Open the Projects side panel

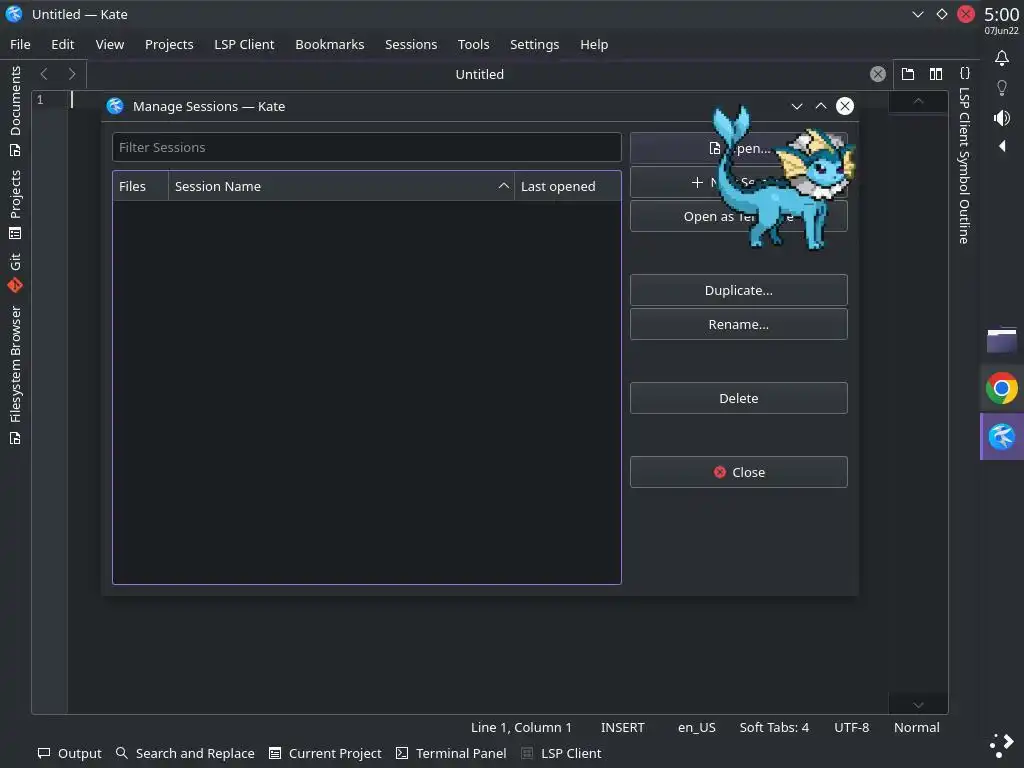point(15,204)
